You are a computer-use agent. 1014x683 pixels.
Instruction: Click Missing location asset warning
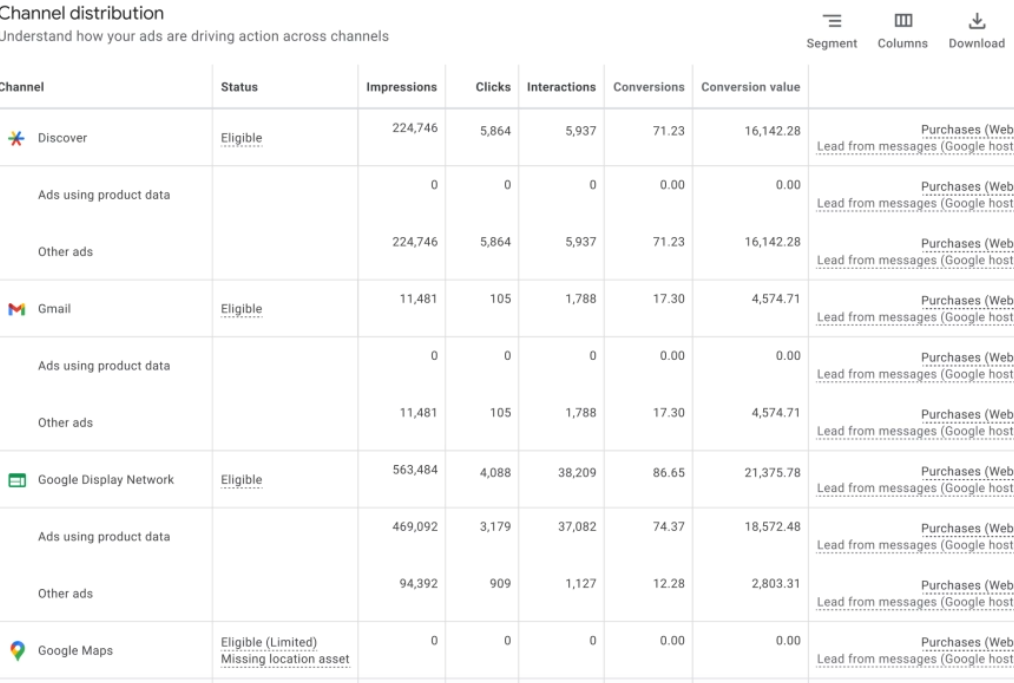(x=285, y=659)
